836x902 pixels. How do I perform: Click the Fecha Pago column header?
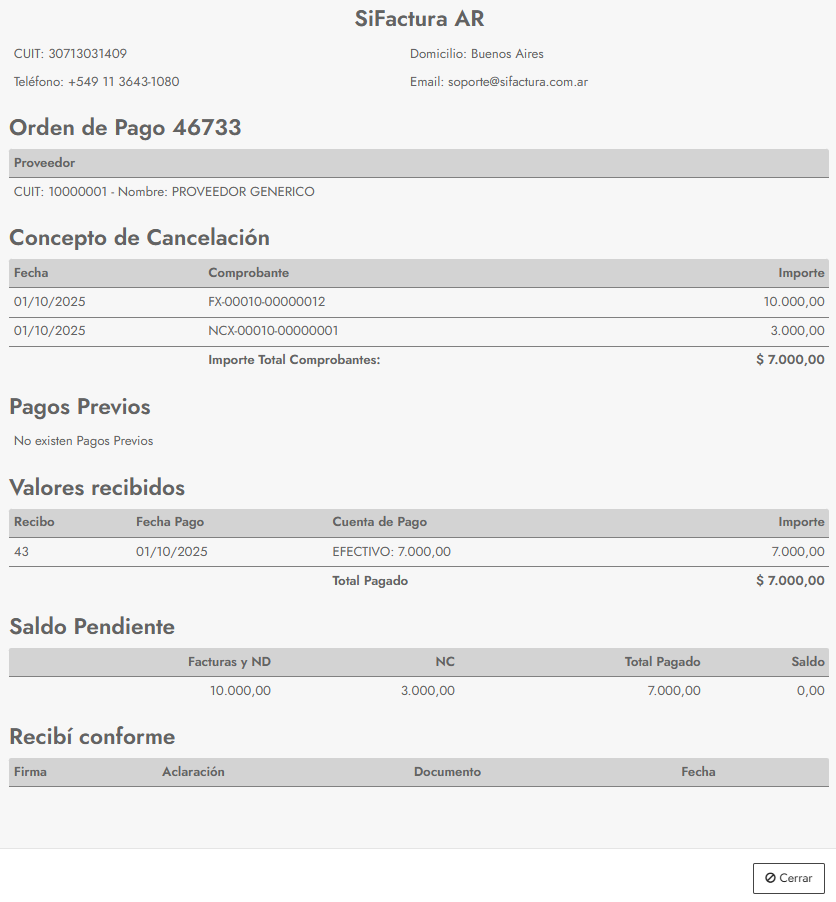click(170, 522)
